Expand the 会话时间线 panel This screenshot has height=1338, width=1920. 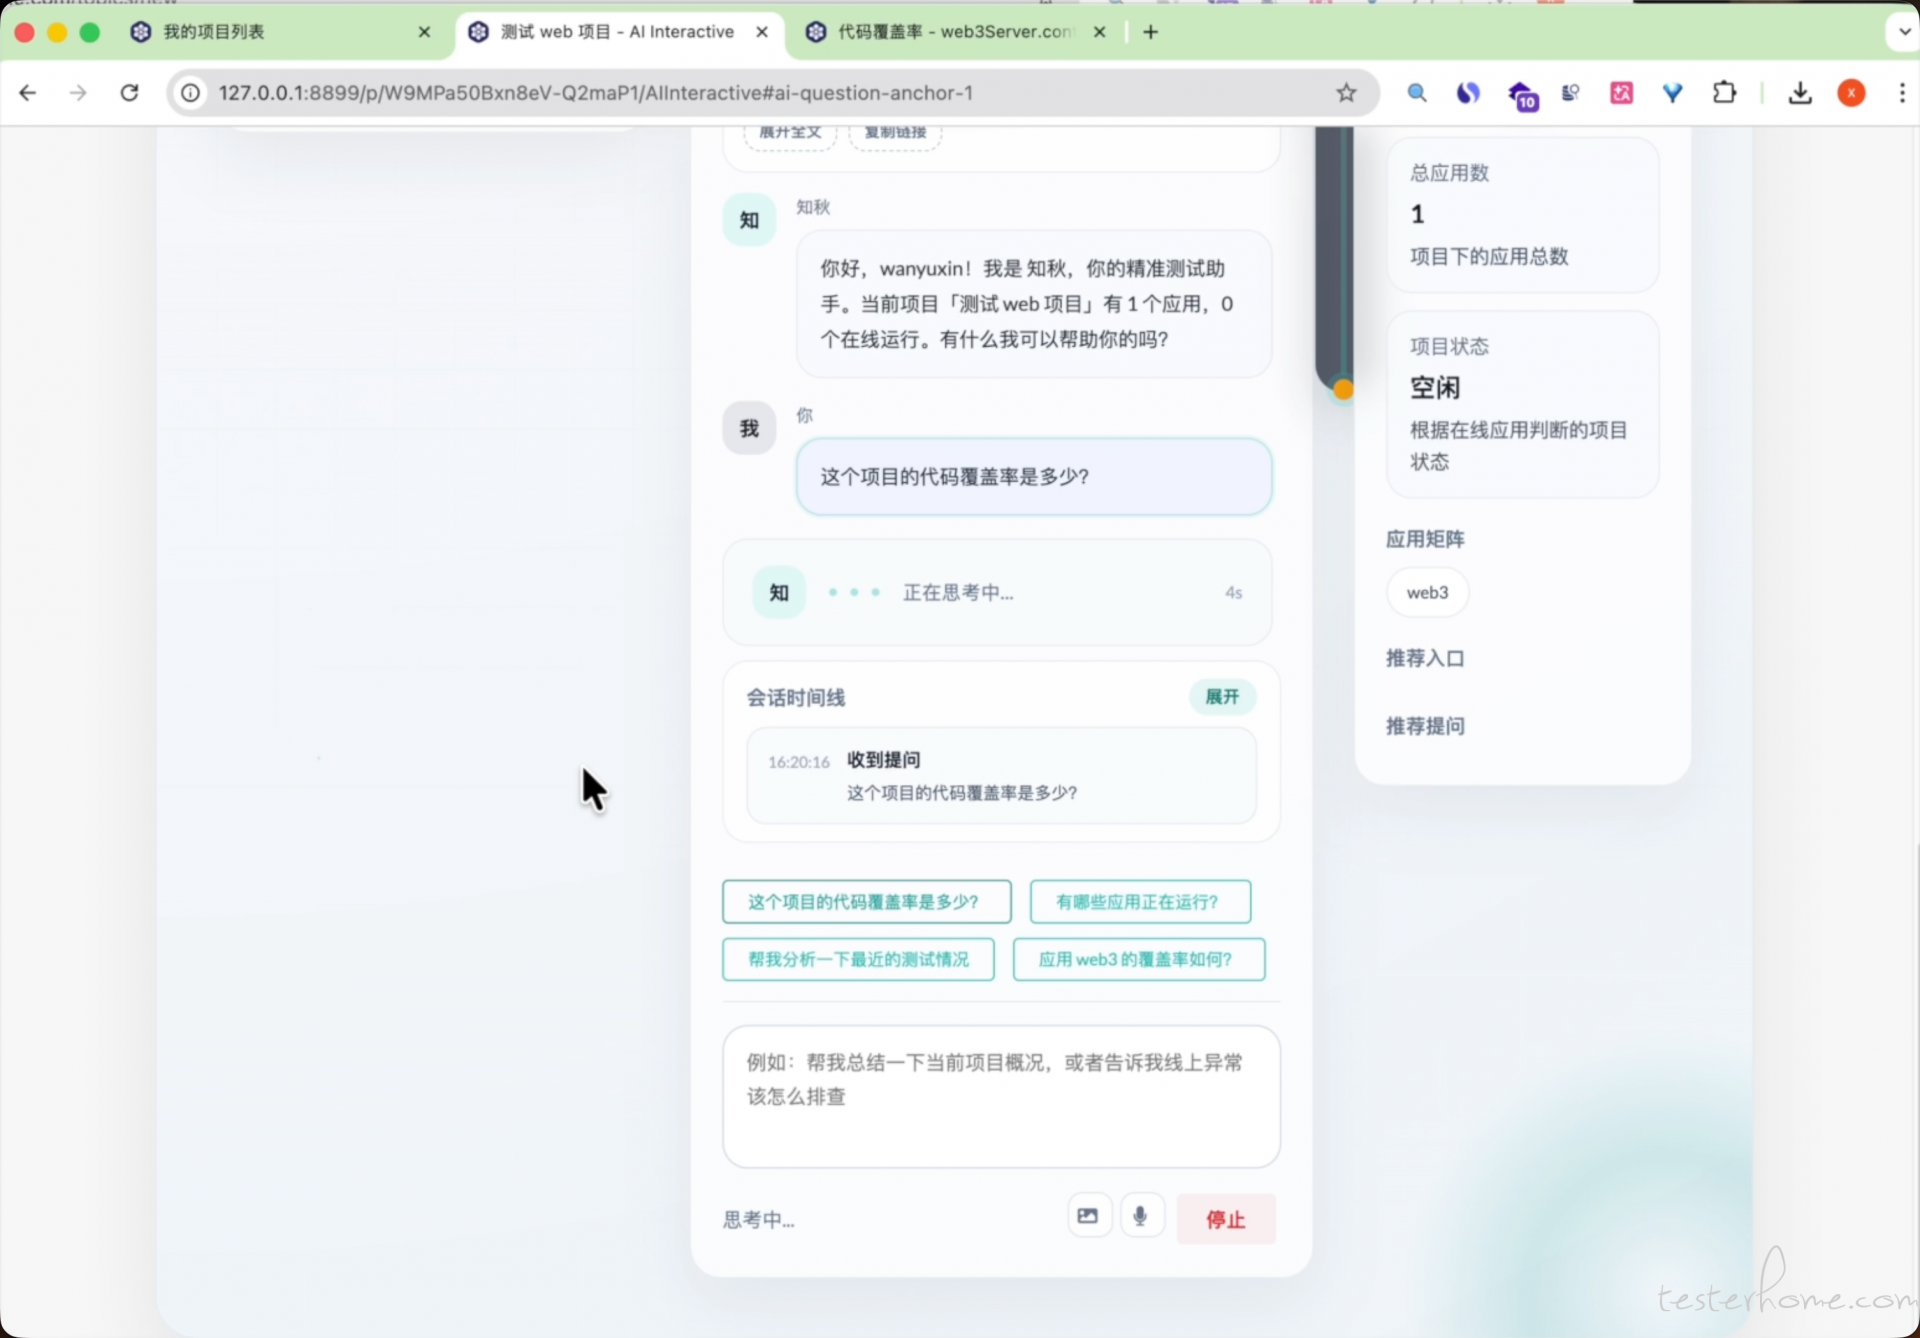coord(1221,697)
